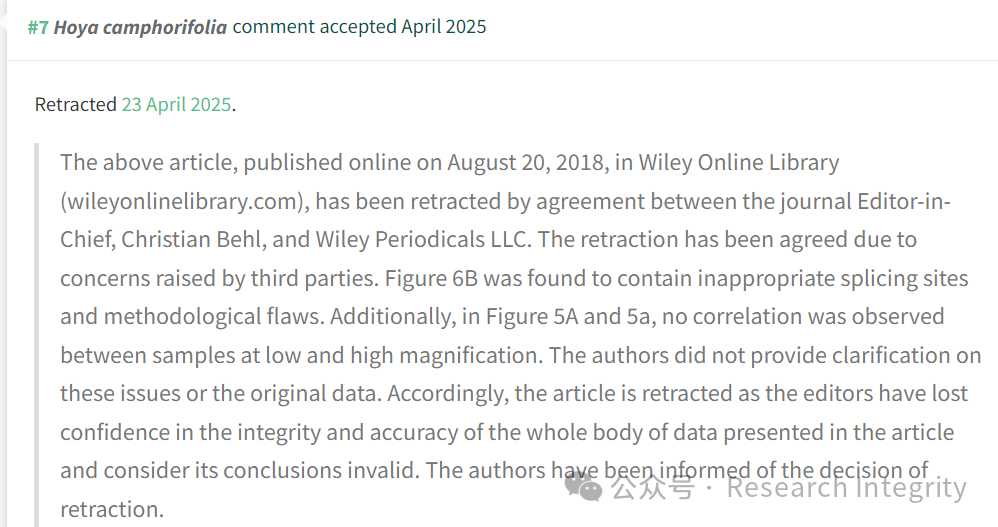The image size is (998, 527).
Task: Click the divider line below the comment header
Action: [502, 60]
